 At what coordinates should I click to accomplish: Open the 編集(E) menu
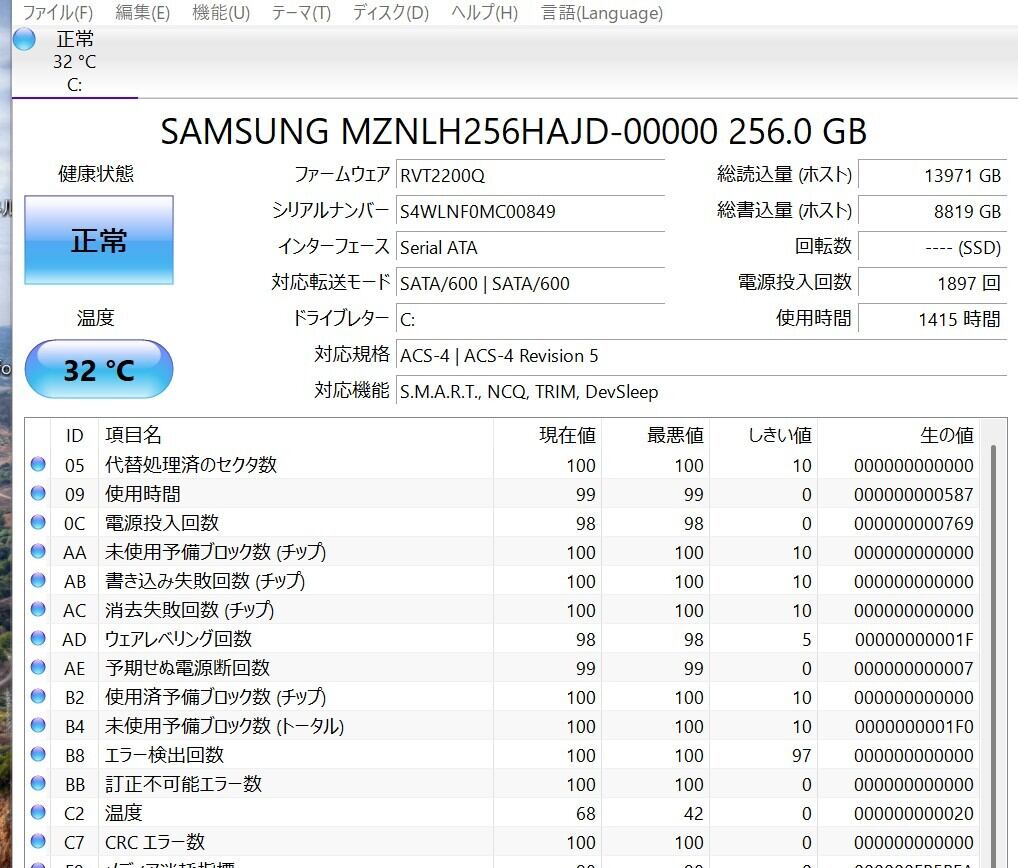[142, 13]
